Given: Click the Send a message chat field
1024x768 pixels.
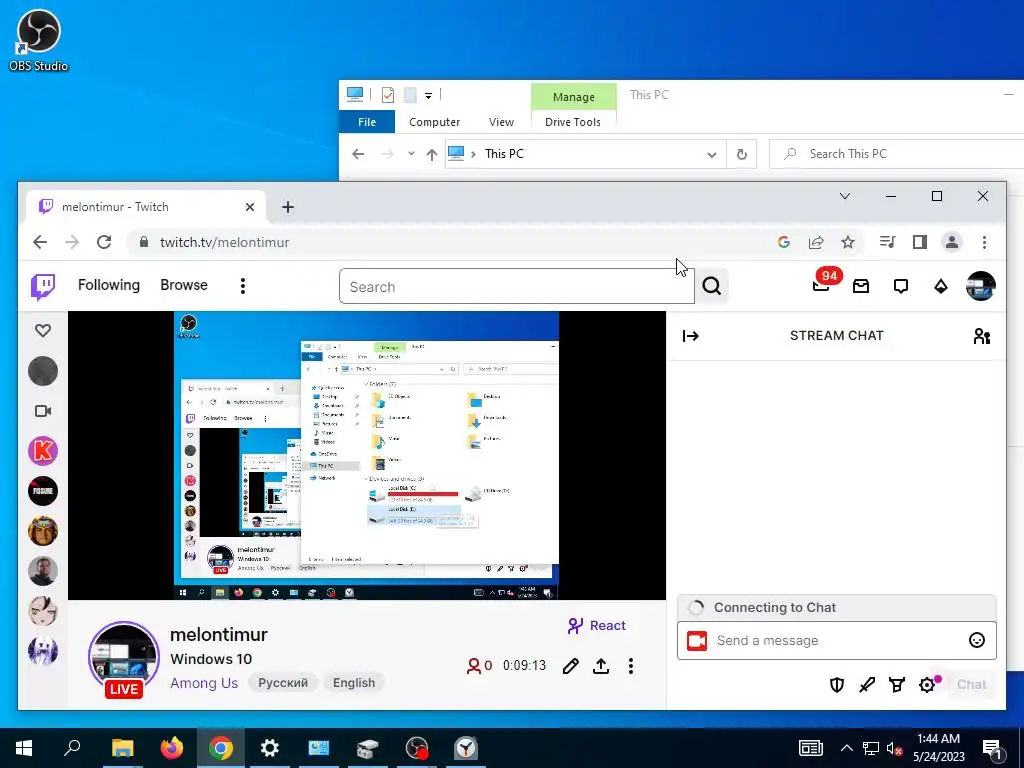Looking at the screenshot, I should [837, 641].
